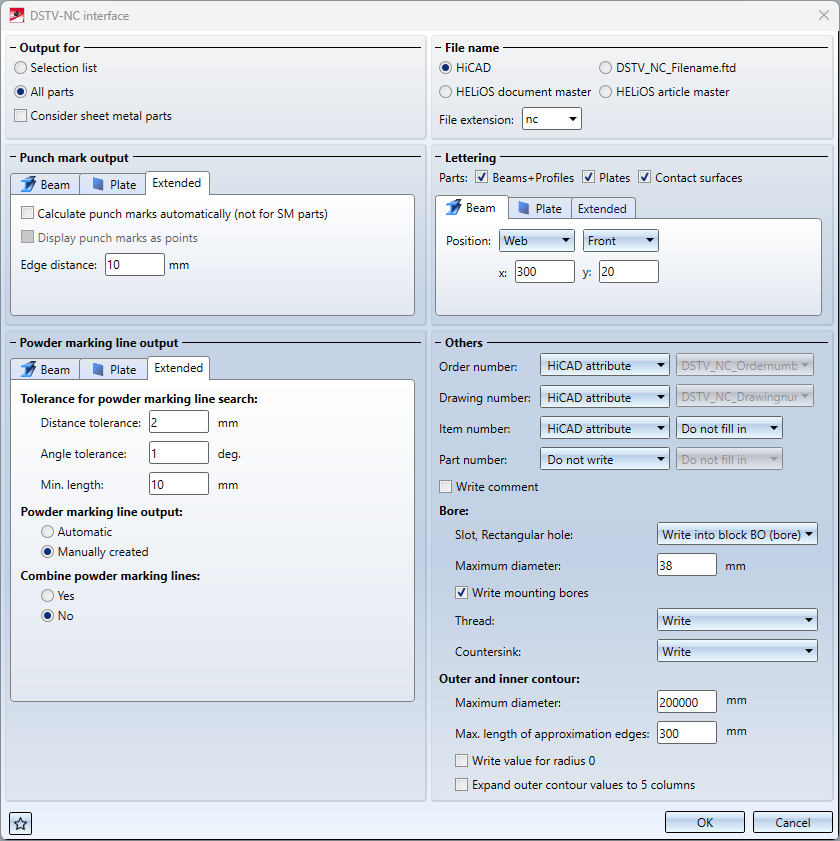Screen dimensions: 840x841
Task: Select Extended tab in Punch mark output
Action: pos(177,183)
